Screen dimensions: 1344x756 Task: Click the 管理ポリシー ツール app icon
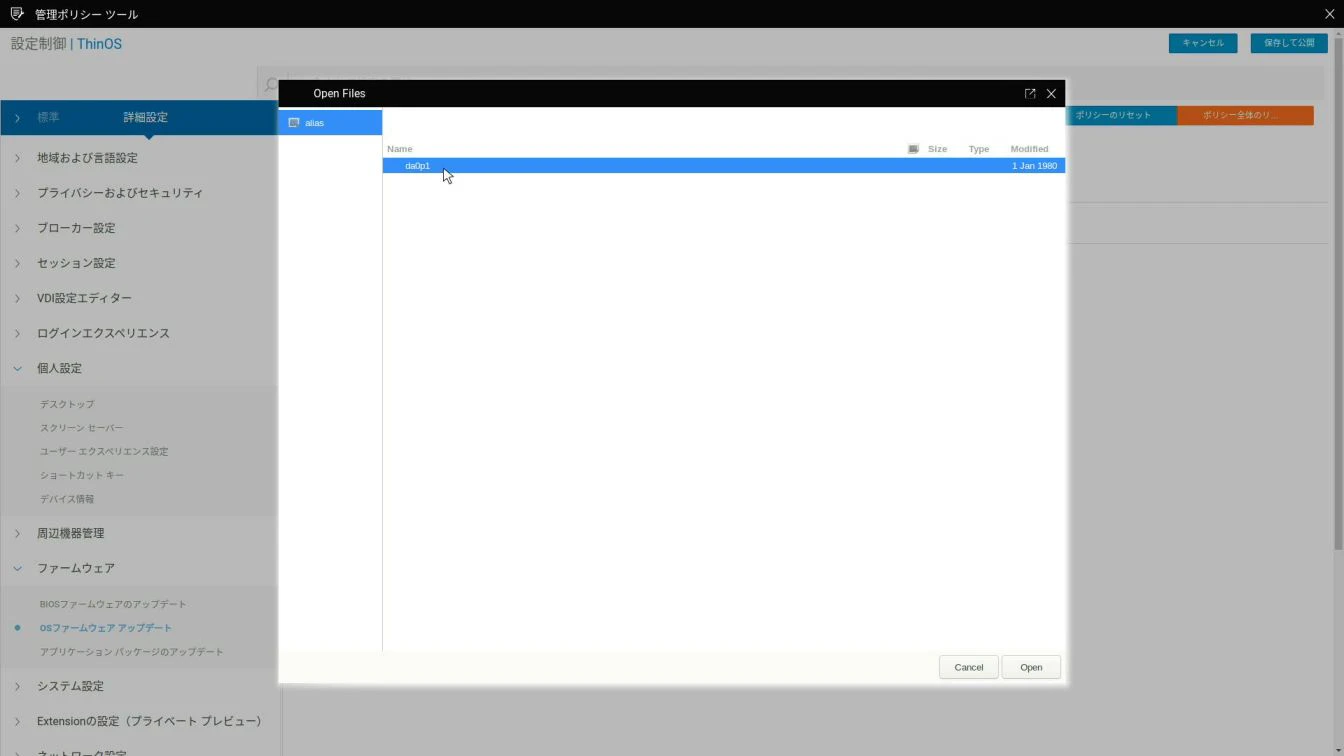[x=16, y=14]
